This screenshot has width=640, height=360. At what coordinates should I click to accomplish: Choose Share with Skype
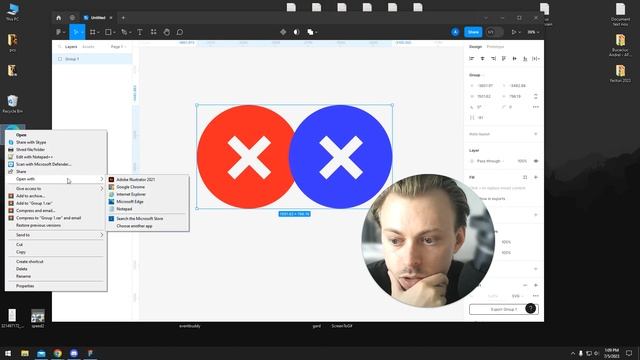(x=56, y=142)
